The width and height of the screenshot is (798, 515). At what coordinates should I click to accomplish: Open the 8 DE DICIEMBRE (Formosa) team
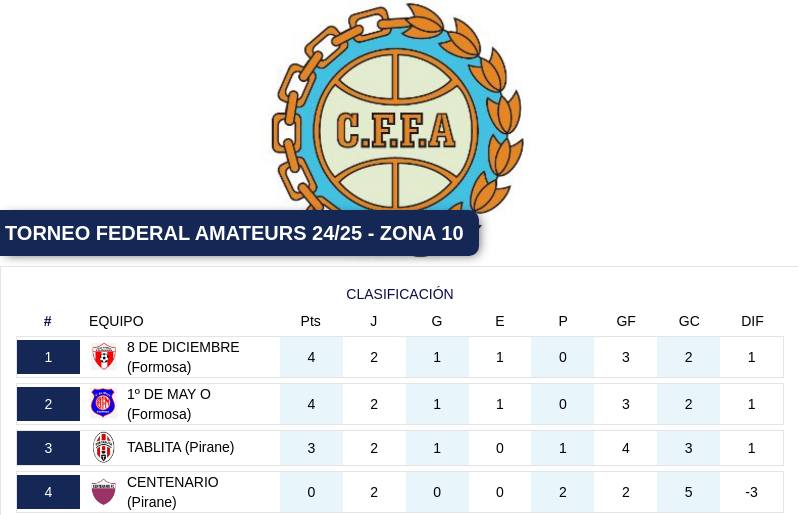(x=183, y=357)
